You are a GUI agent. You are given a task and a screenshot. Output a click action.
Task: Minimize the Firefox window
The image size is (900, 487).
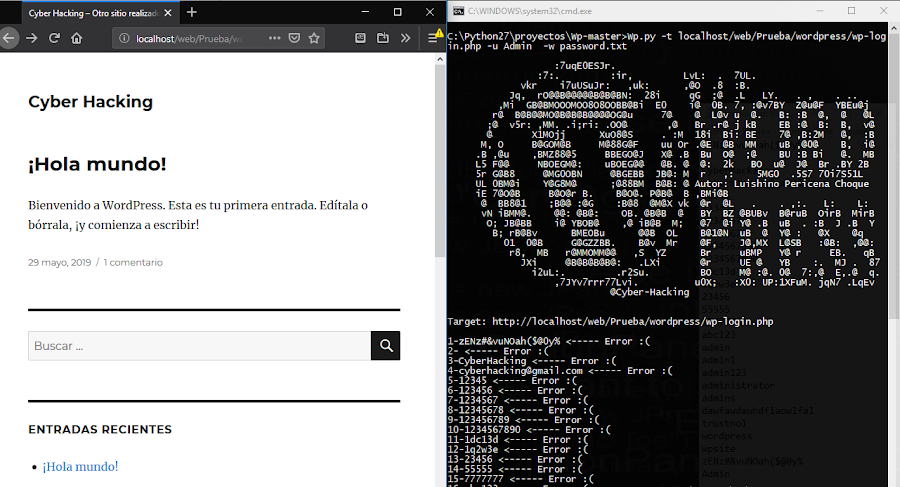point(366,11)
